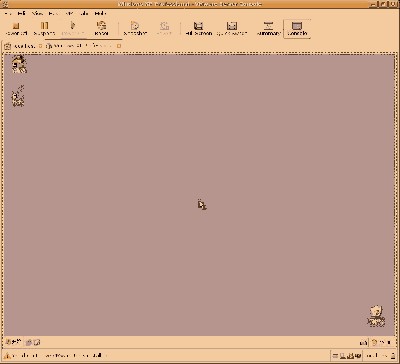The image size is (400, 364).
Task: Open the guest Windows Start button
Action: pos(13,342)
